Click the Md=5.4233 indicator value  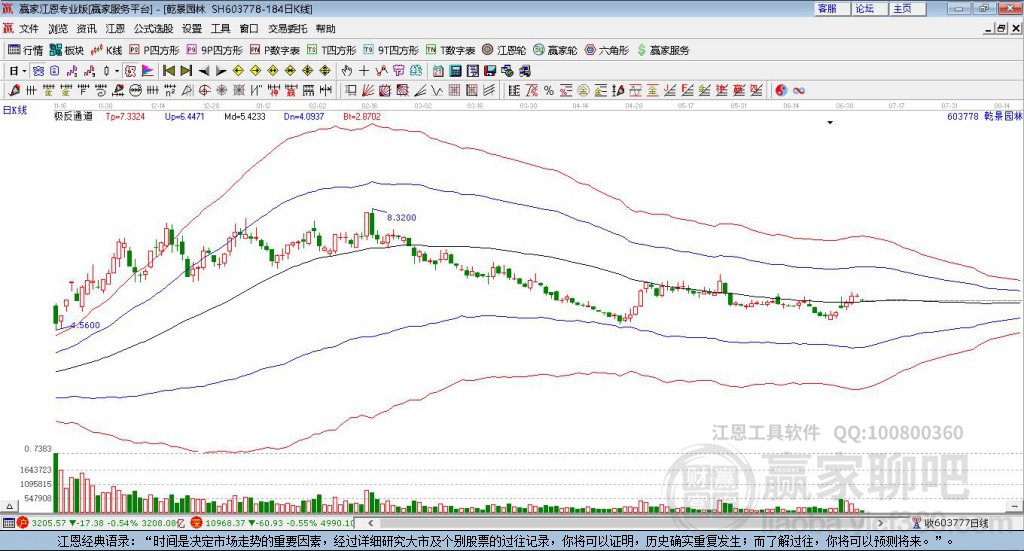pyautogui.click(x=245, y=116)
